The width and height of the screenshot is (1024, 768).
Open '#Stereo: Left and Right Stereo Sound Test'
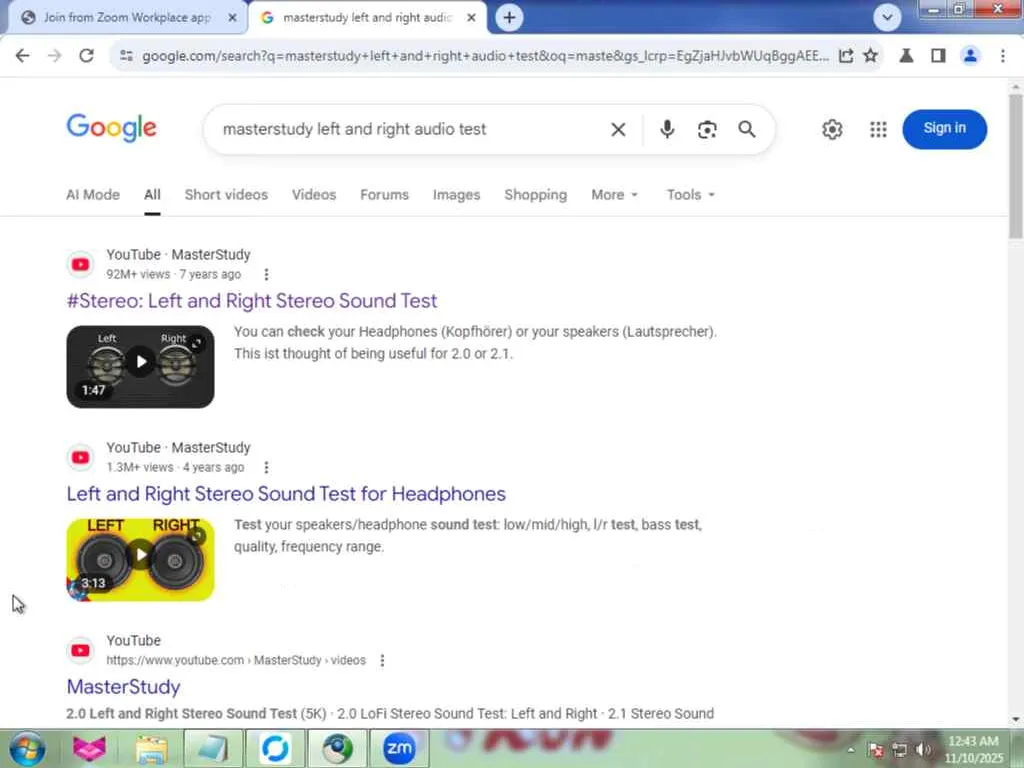click(x=252, y=301)
